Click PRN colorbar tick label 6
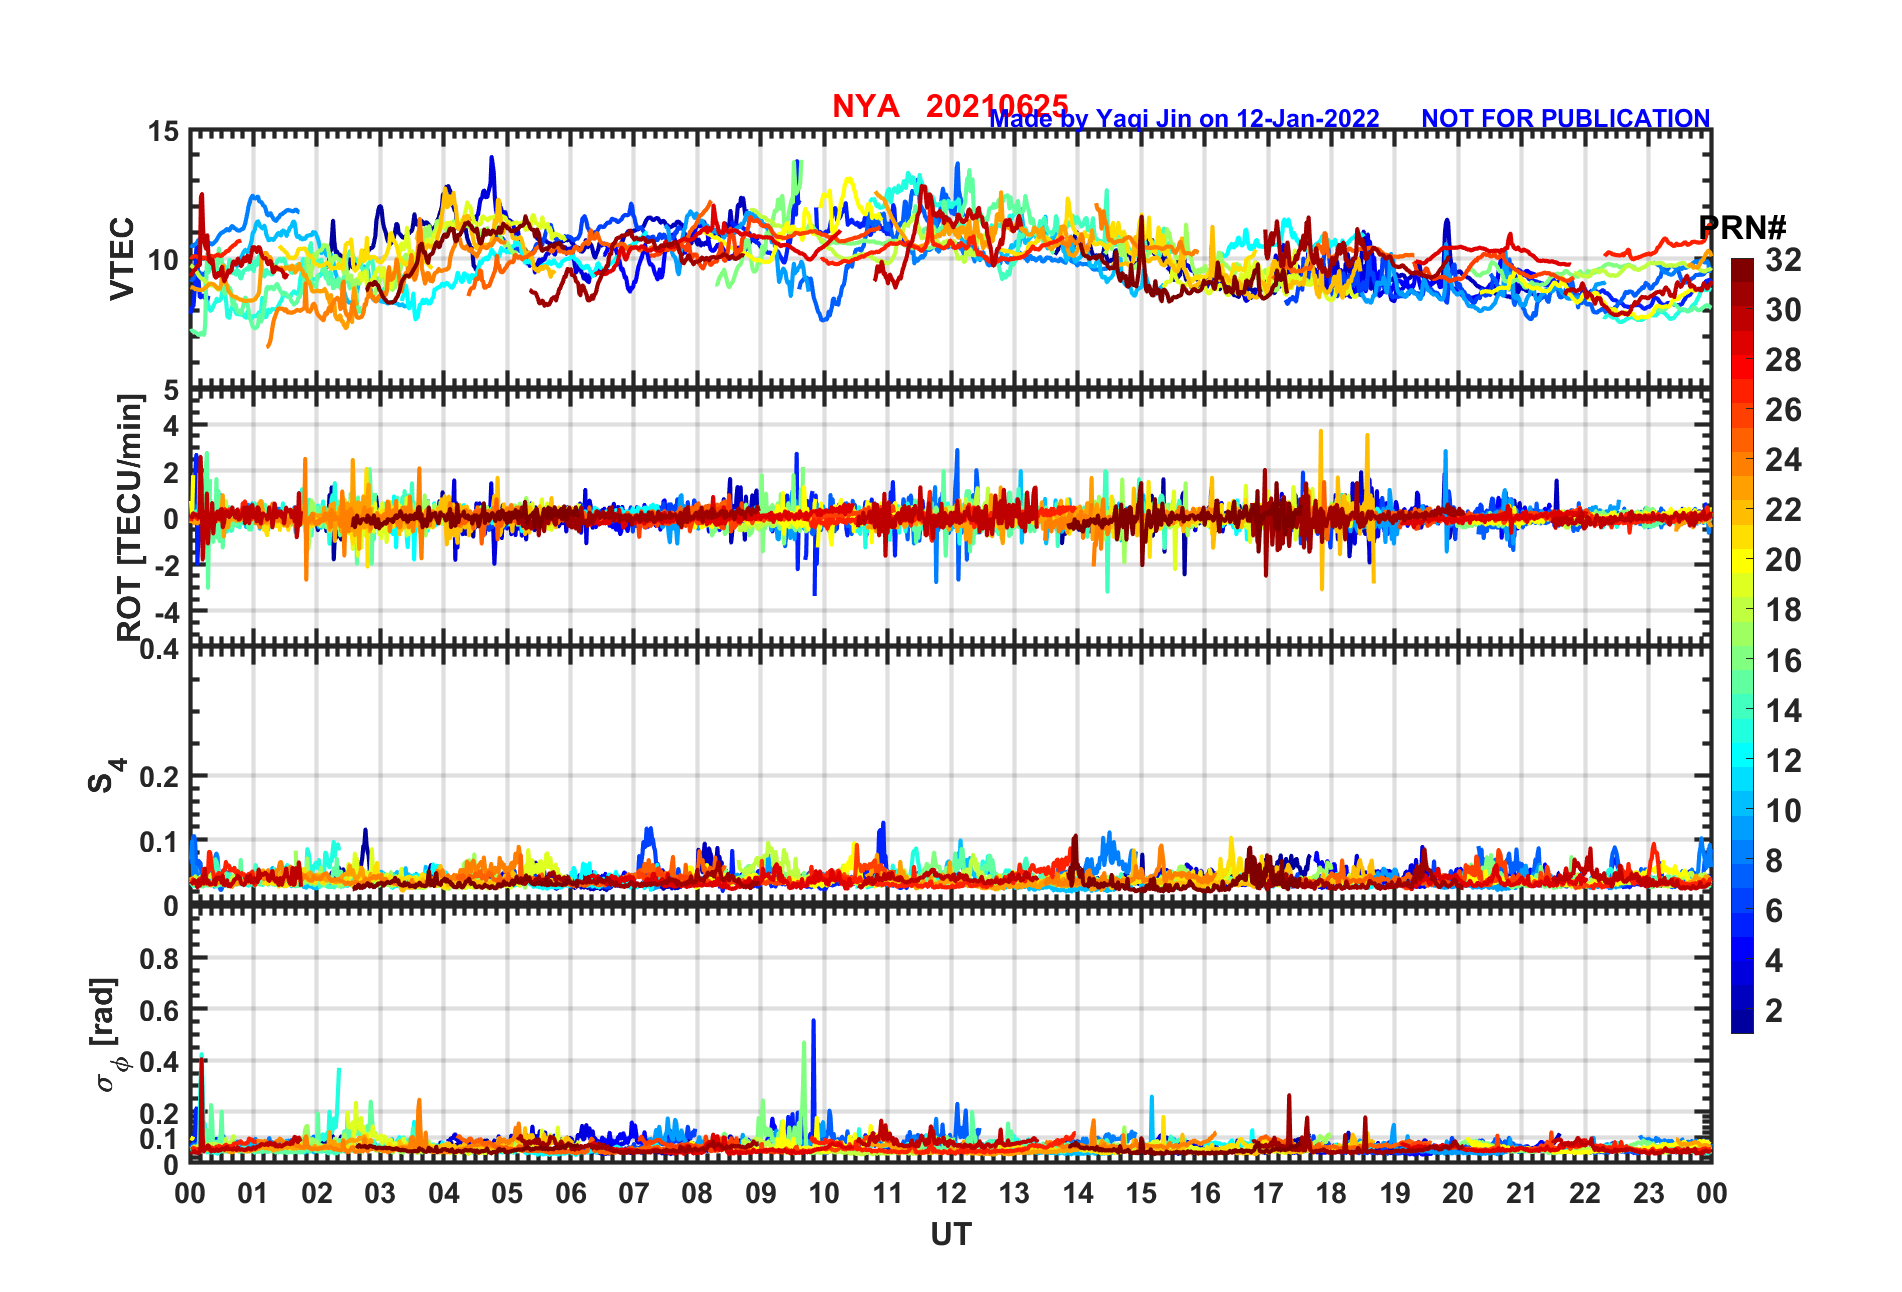The image size is (1902, 1292). pos(1774,911)
